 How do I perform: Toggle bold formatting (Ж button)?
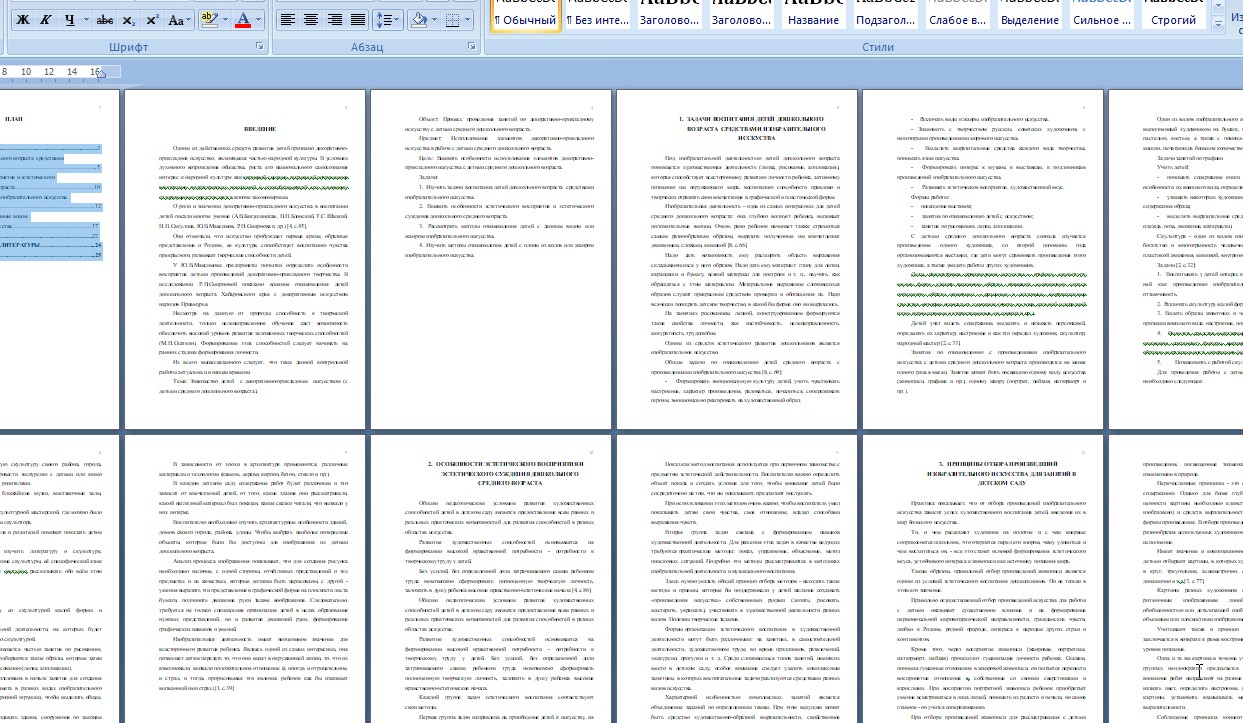(x=21, y=20)
